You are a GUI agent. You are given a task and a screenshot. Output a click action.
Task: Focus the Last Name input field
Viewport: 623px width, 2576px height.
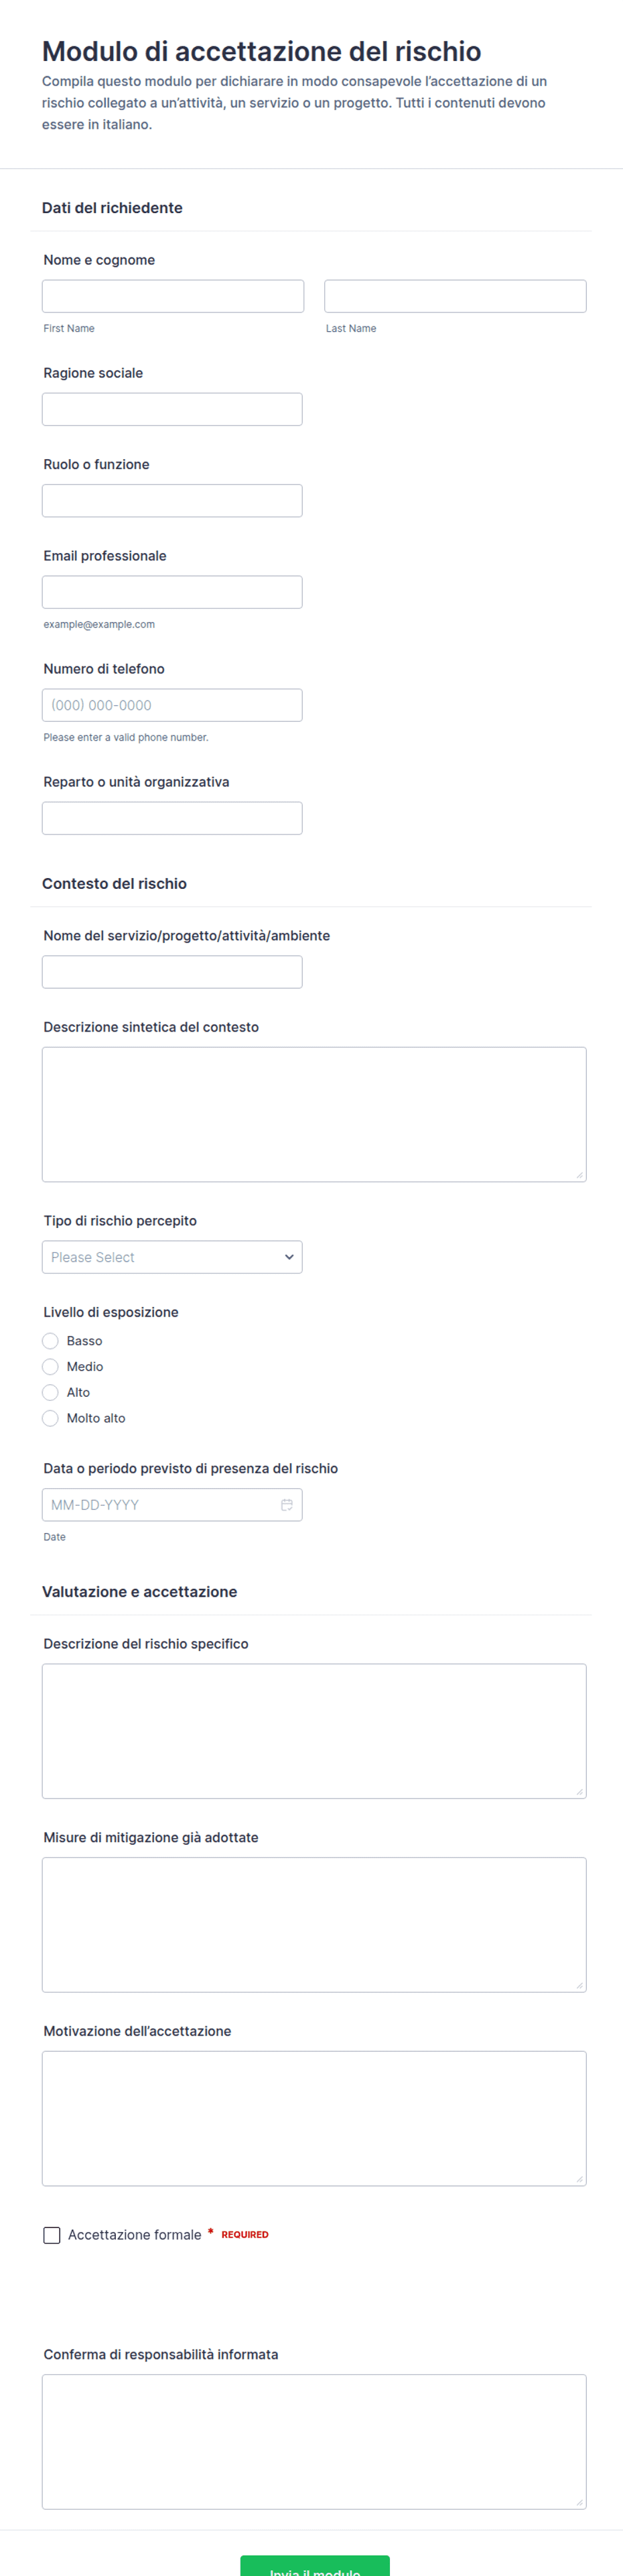(455, 296)
